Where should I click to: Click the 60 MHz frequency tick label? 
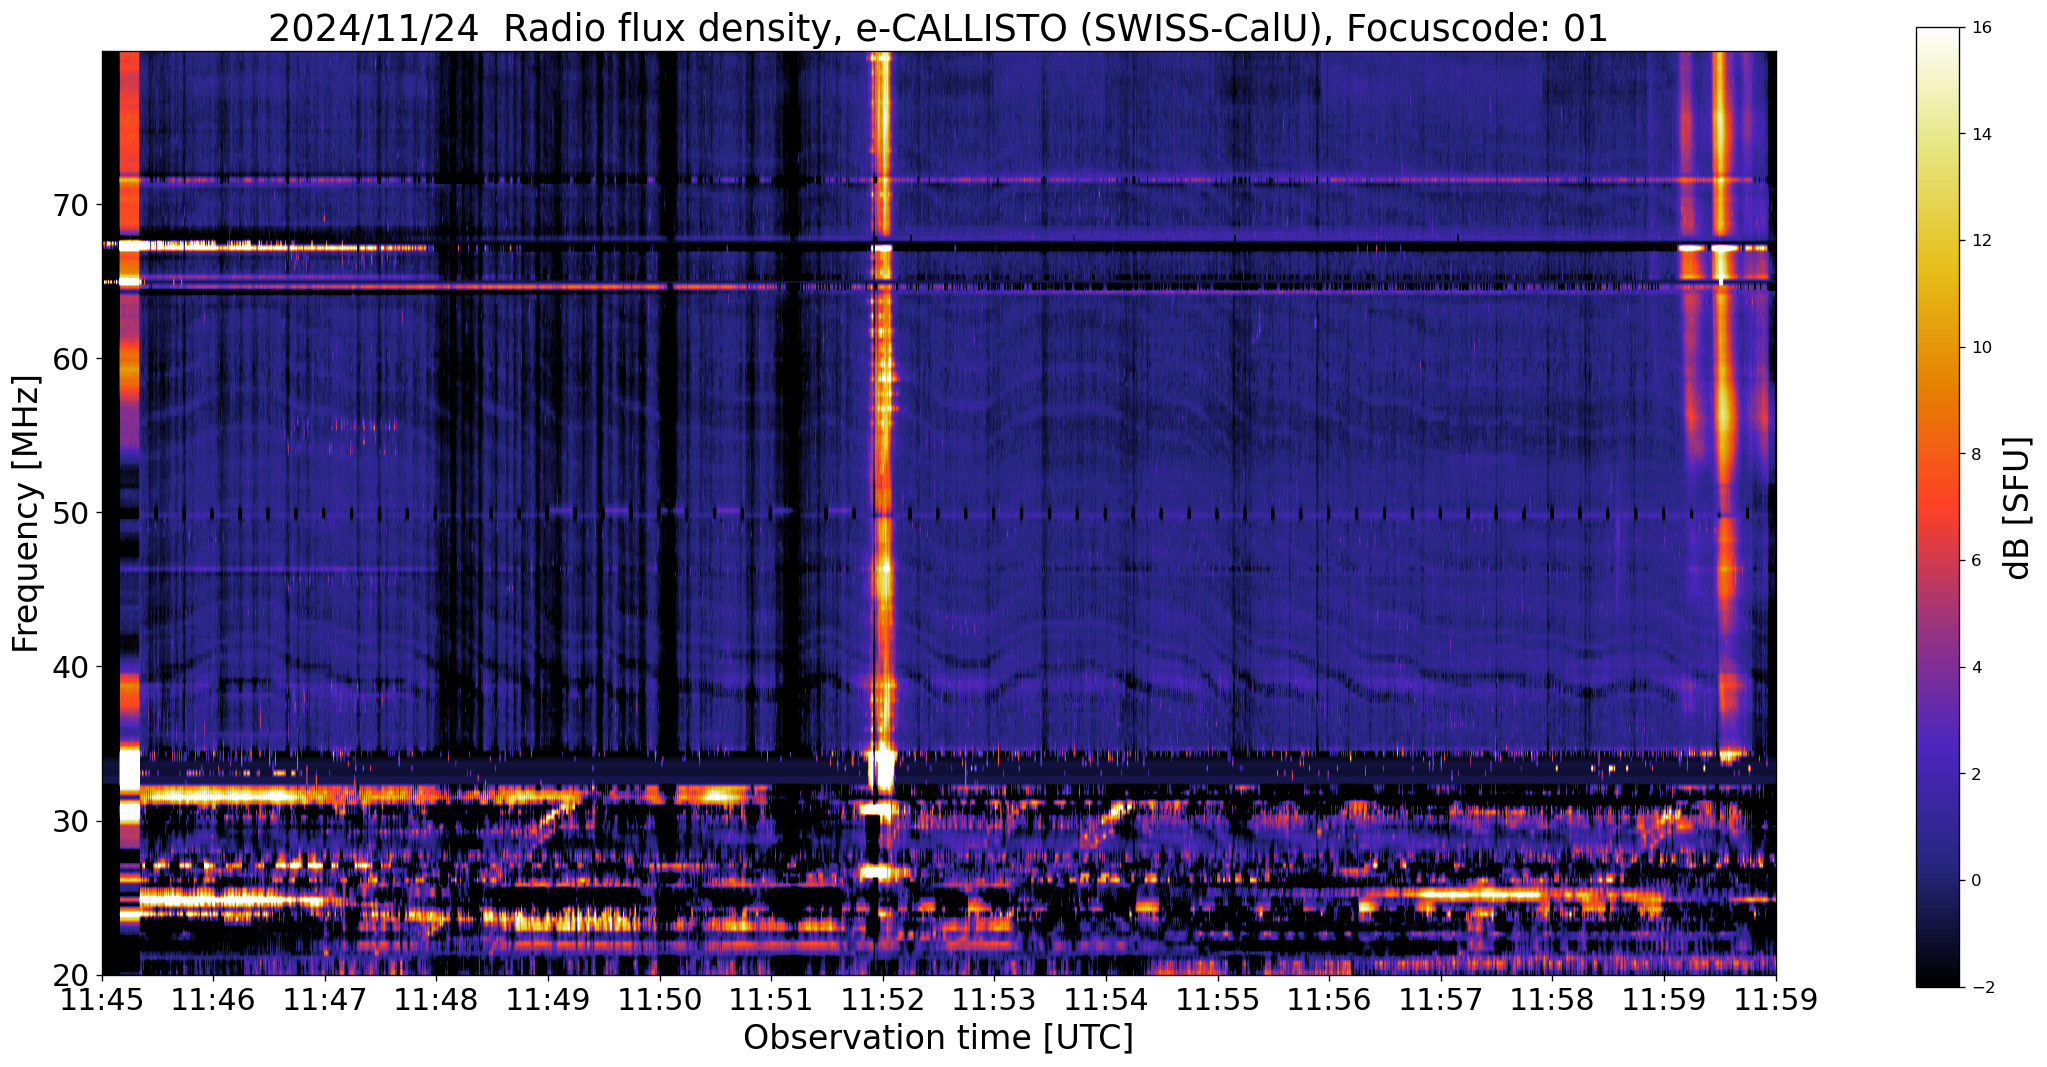pyautogui.click(x=71, y=359)
